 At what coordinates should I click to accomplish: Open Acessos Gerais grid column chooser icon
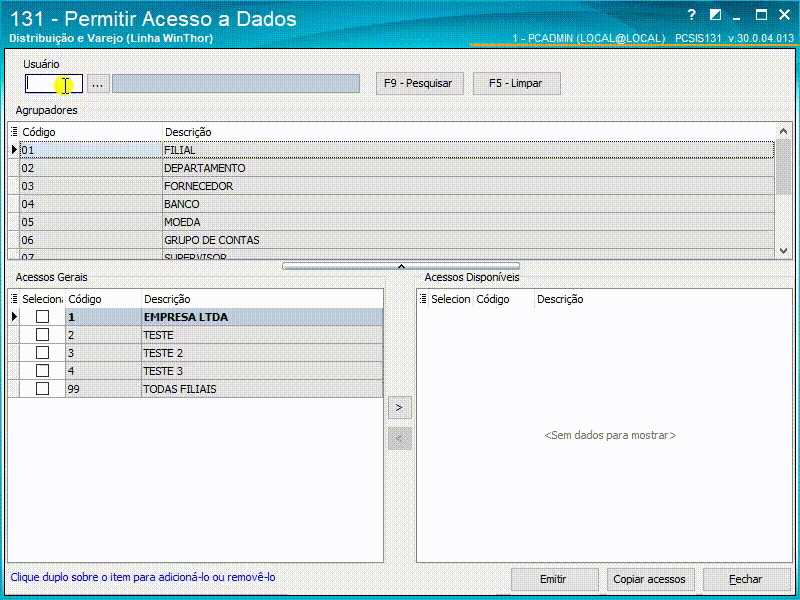[x=14, y=299]
